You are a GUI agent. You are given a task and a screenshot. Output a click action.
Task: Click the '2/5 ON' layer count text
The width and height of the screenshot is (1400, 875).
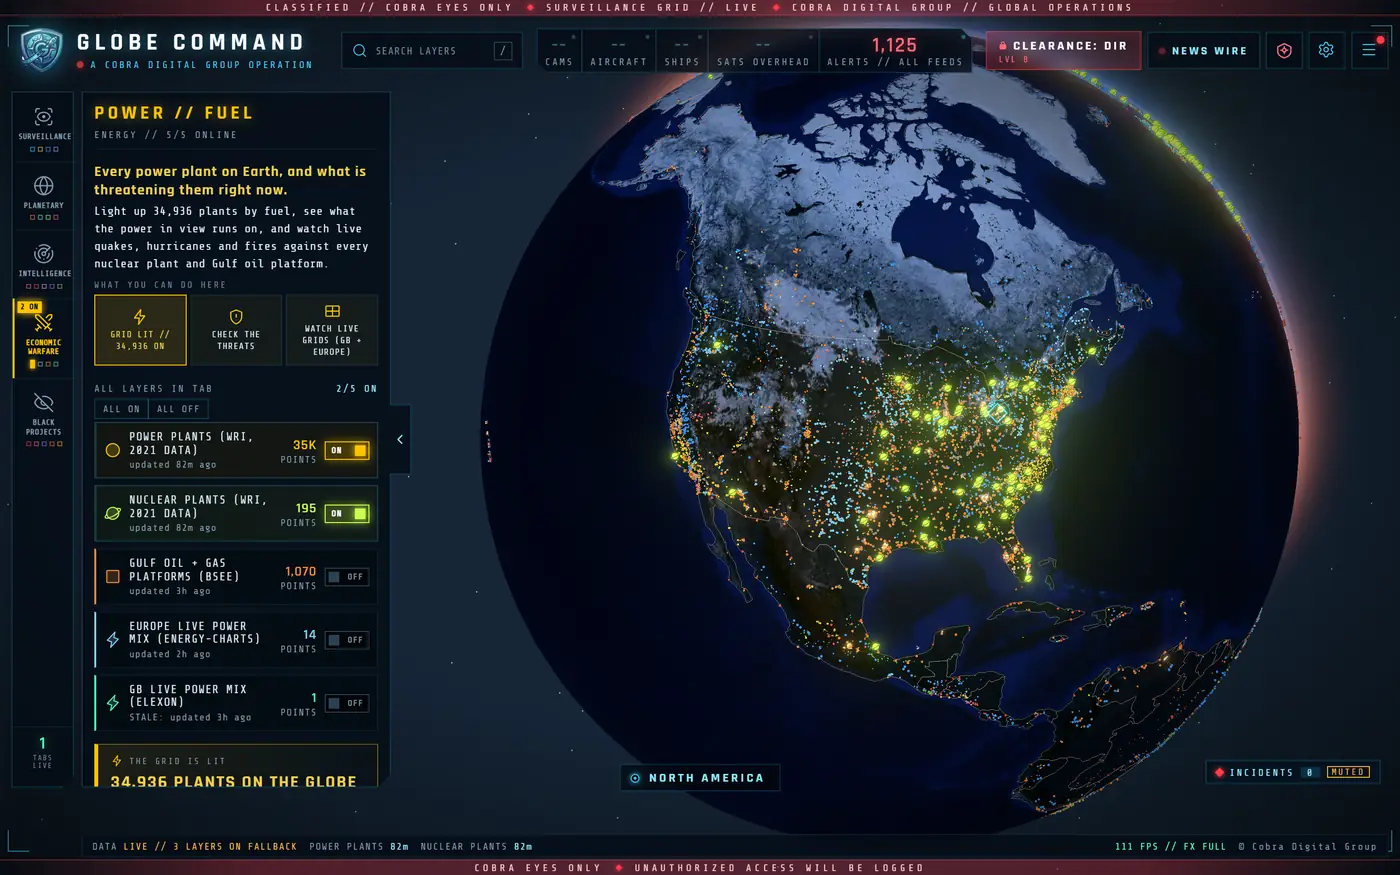[357, 389]
